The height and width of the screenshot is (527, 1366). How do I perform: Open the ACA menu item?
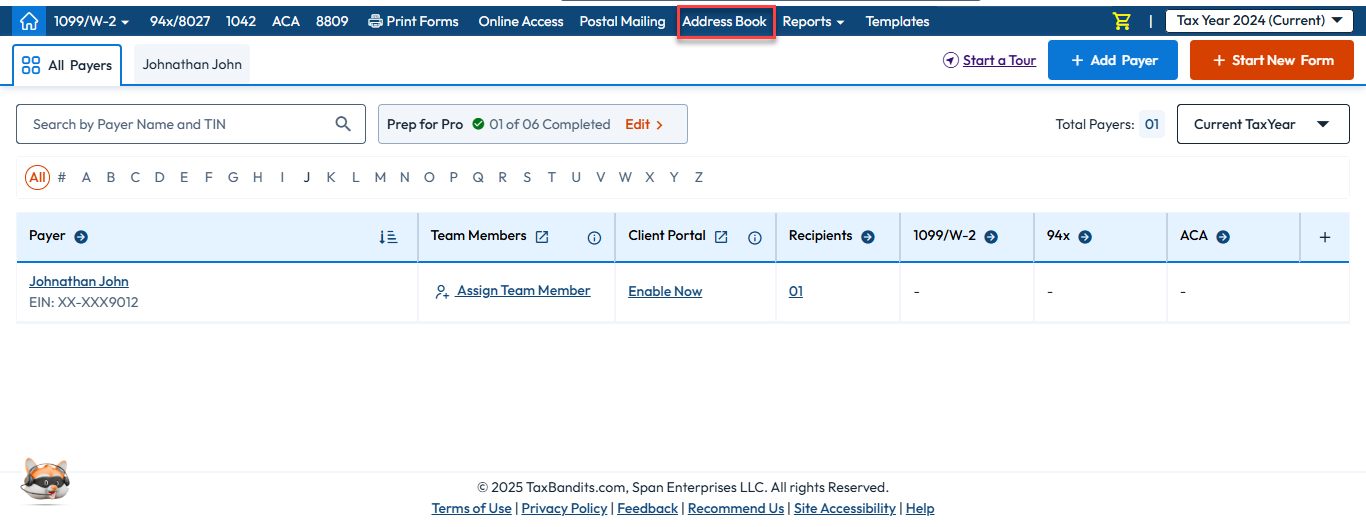(286, 21)
